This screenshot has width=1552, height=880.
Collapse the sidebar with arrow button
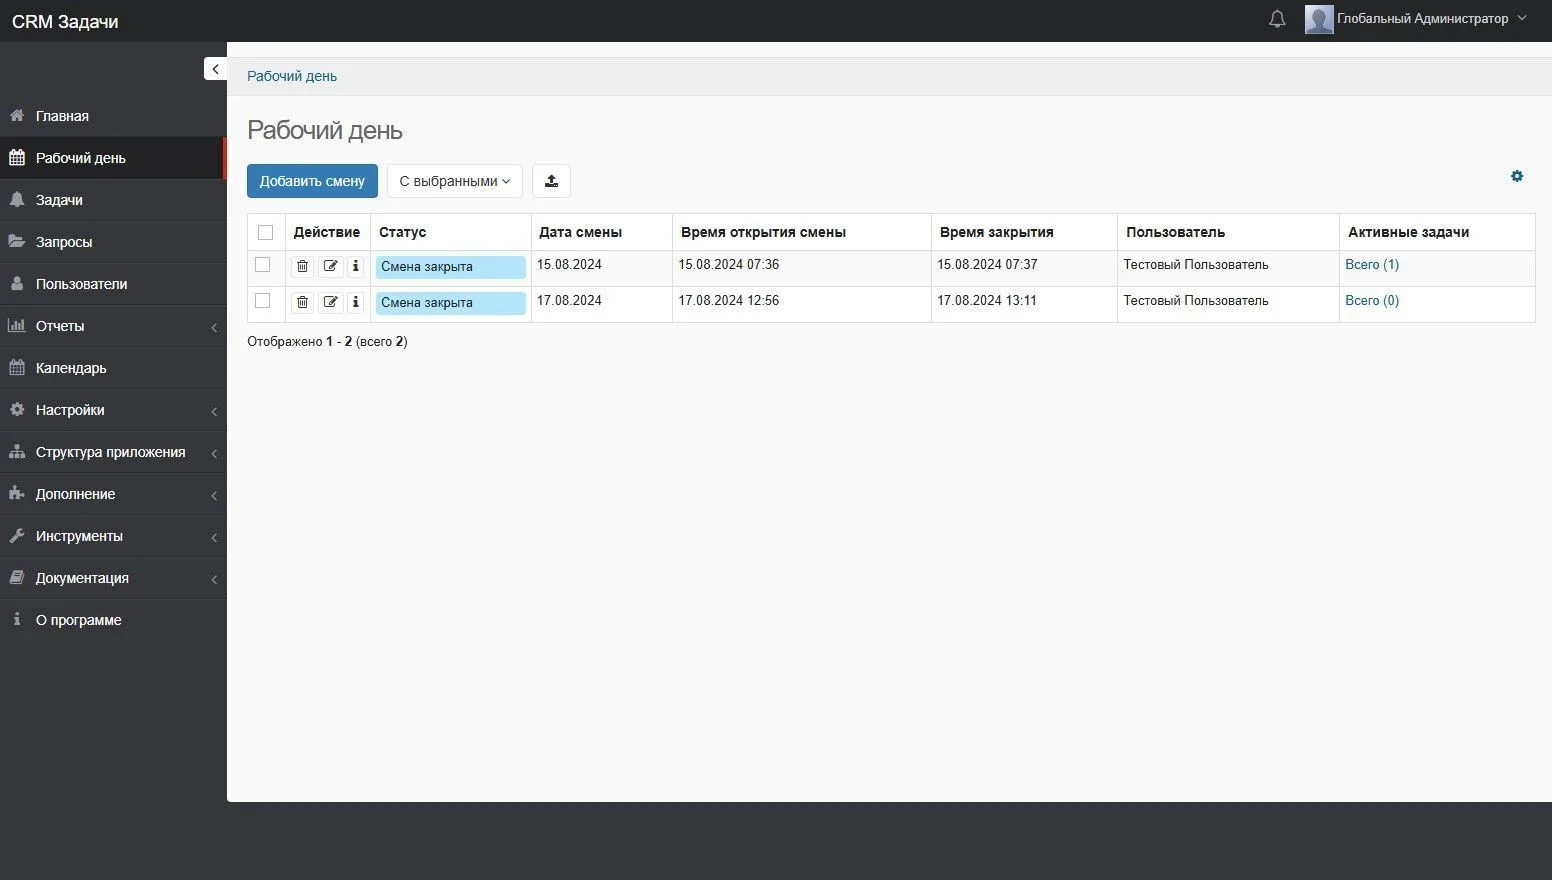coord(215,68)
